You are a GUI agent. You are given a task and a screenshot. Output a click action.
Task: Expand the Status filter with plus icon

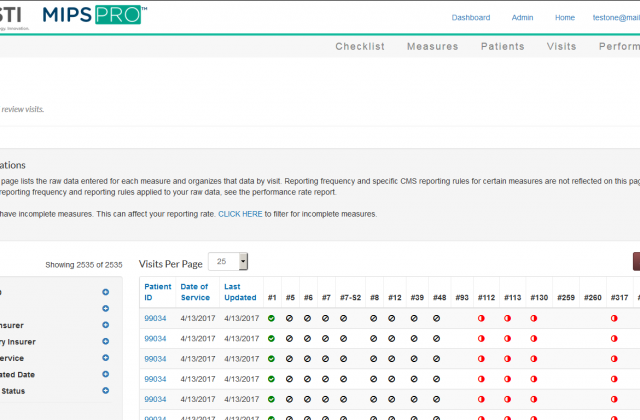point(105,390)
